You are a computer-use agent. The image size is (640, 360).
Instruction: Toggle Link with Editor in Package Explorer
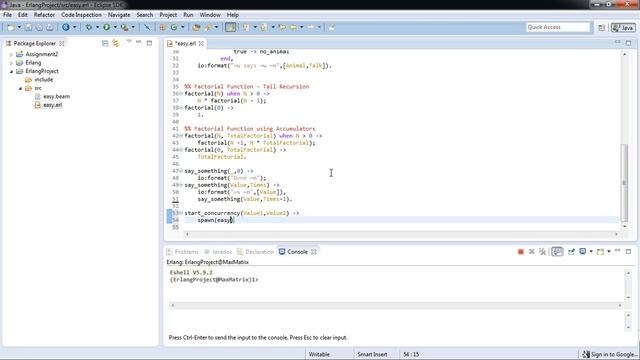[116, 43]
